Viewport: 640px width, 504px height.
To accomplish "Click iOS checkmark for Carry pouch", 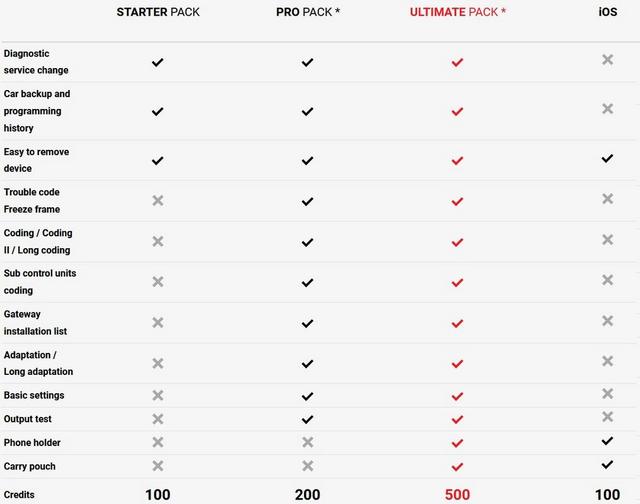I will (607, 464).
